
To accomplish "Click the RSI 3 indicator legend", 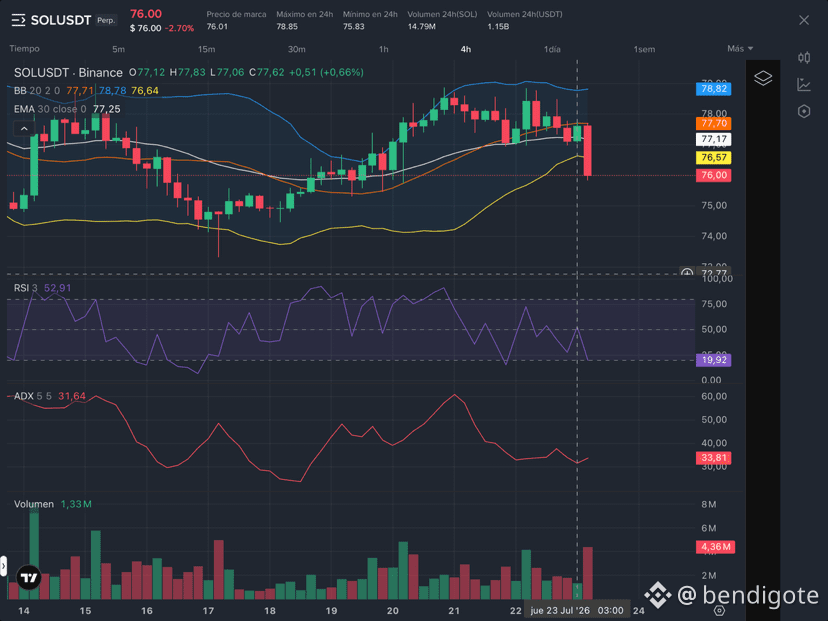I will 25,288.
